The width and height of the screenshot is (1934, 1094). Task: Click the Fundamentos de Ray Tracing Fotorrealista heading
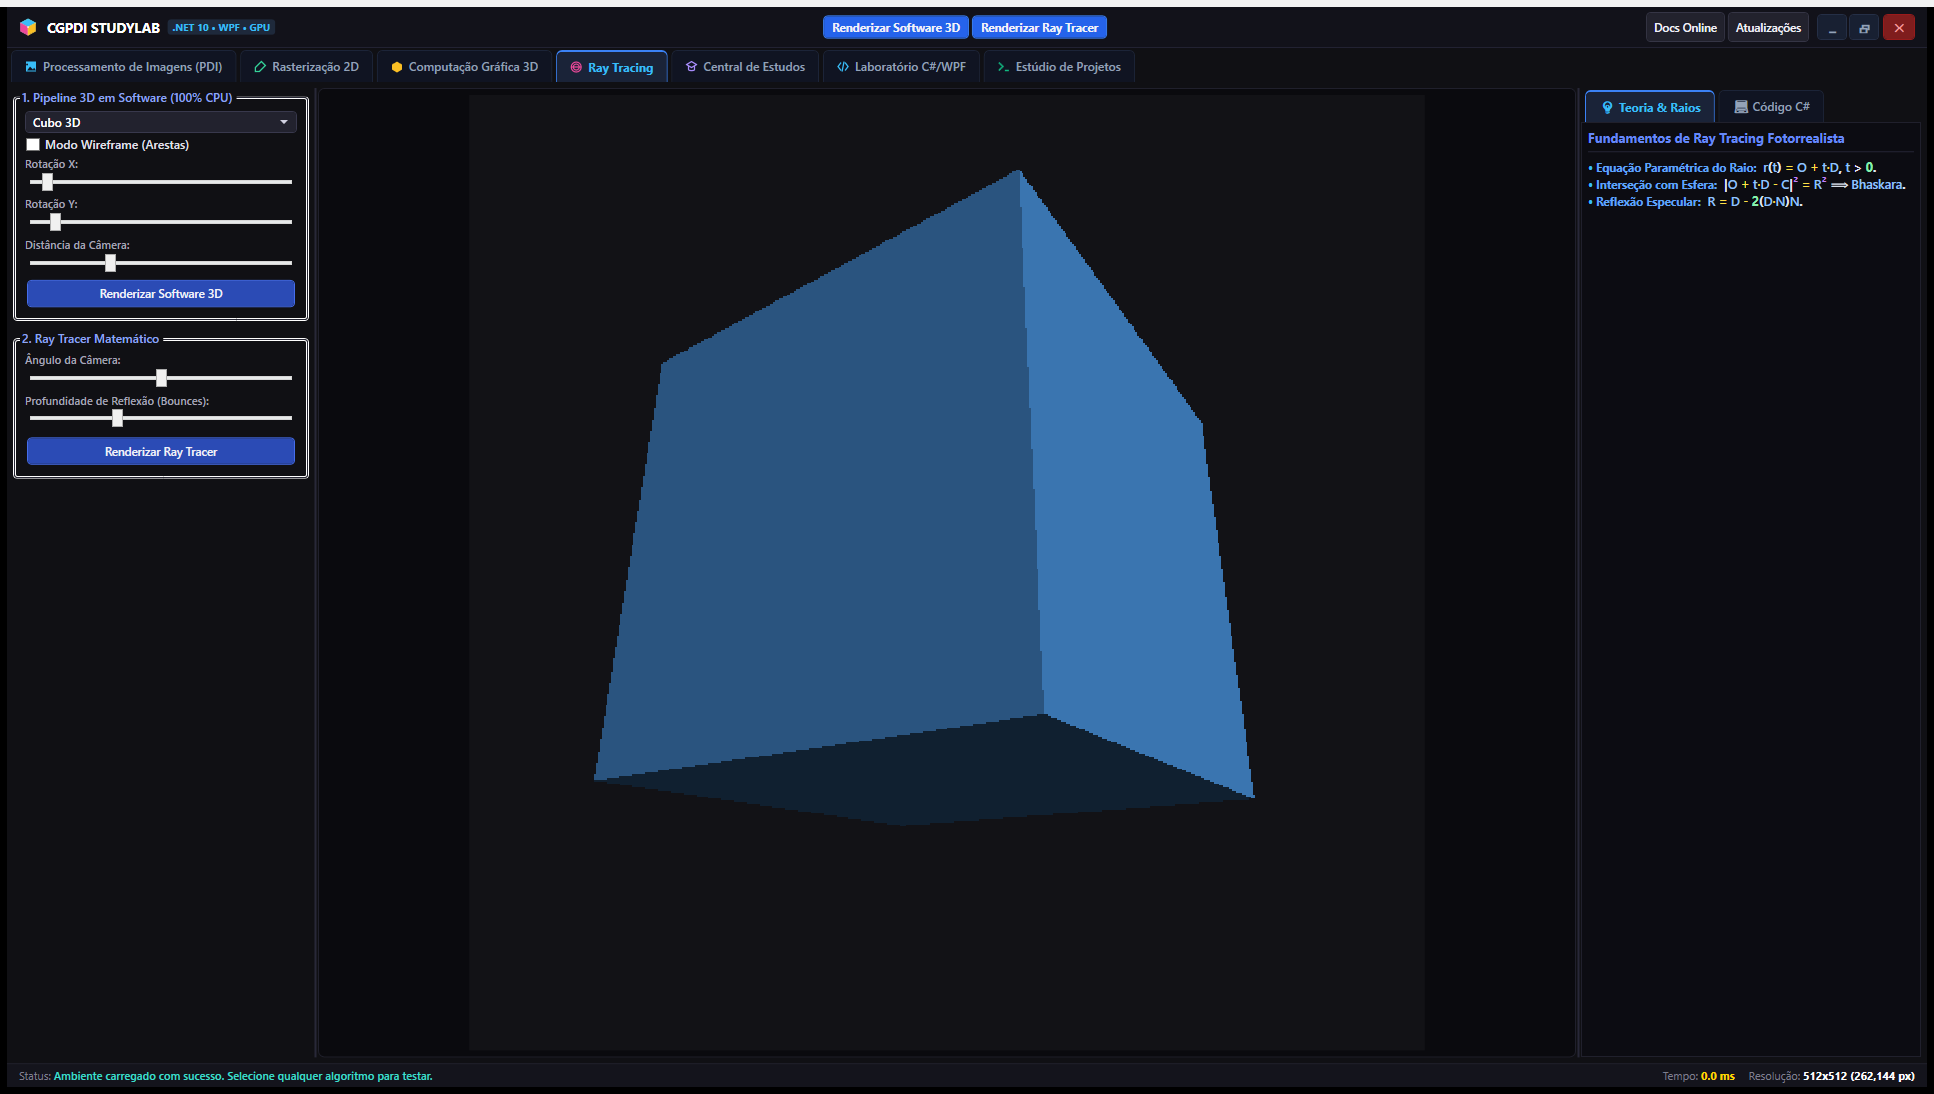coord(1715,139)
